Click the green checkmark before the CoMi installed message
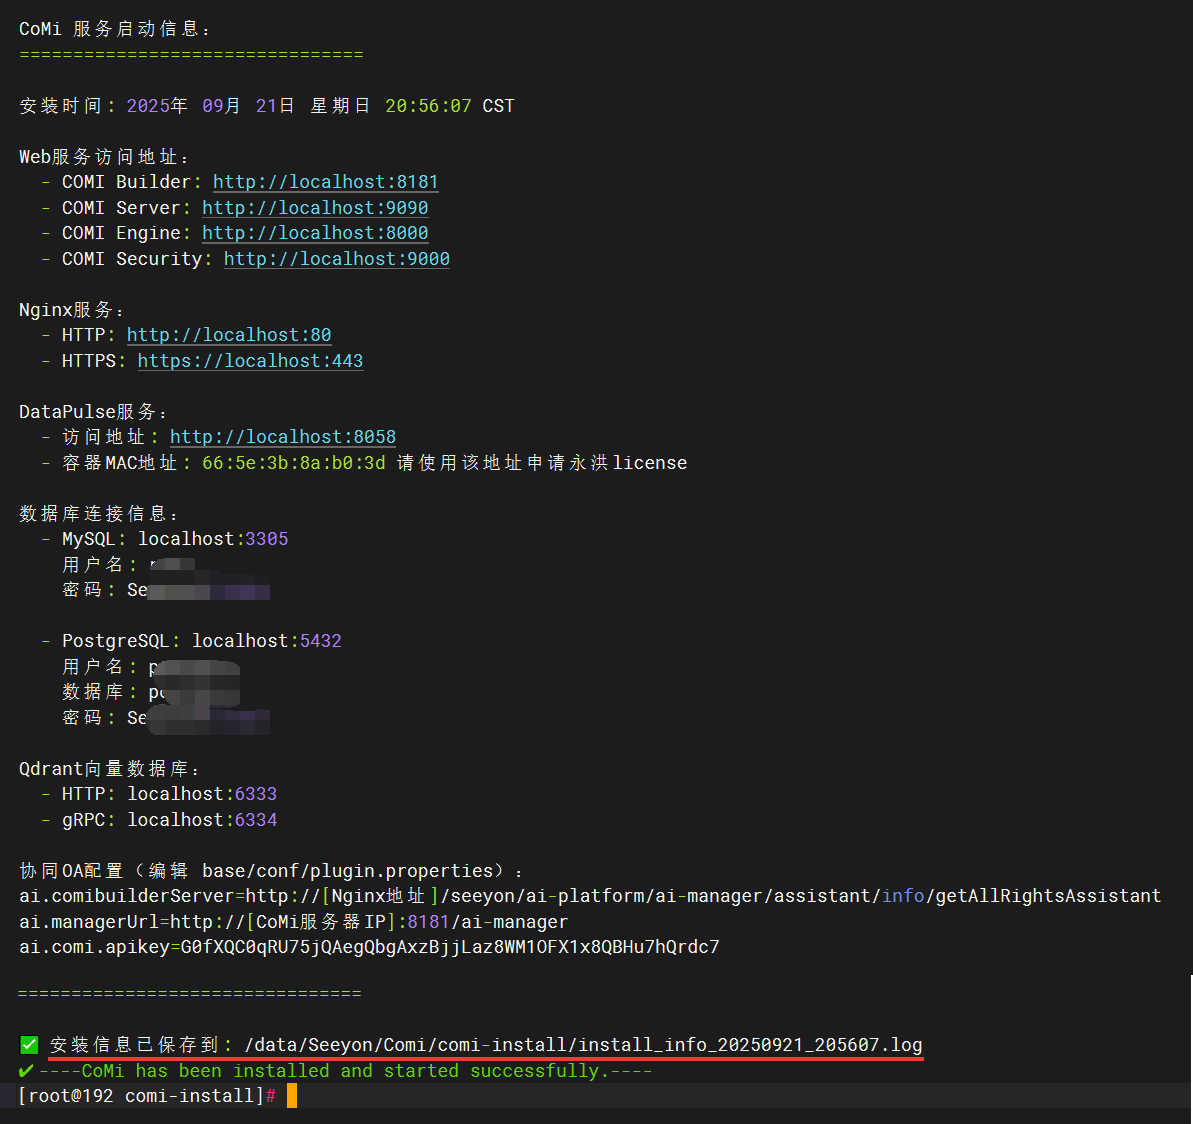The width and height of the screenshot is (1193, 1124). [26, 1071]
